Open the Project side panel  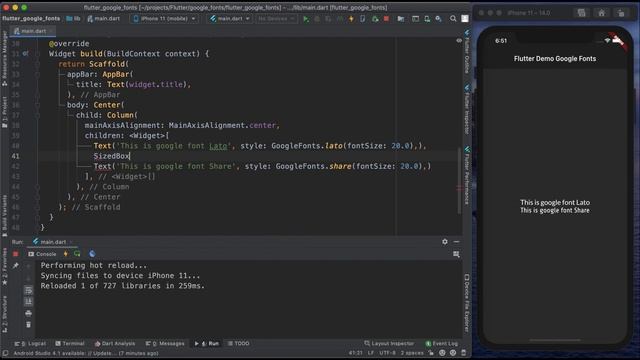(4, 112)
